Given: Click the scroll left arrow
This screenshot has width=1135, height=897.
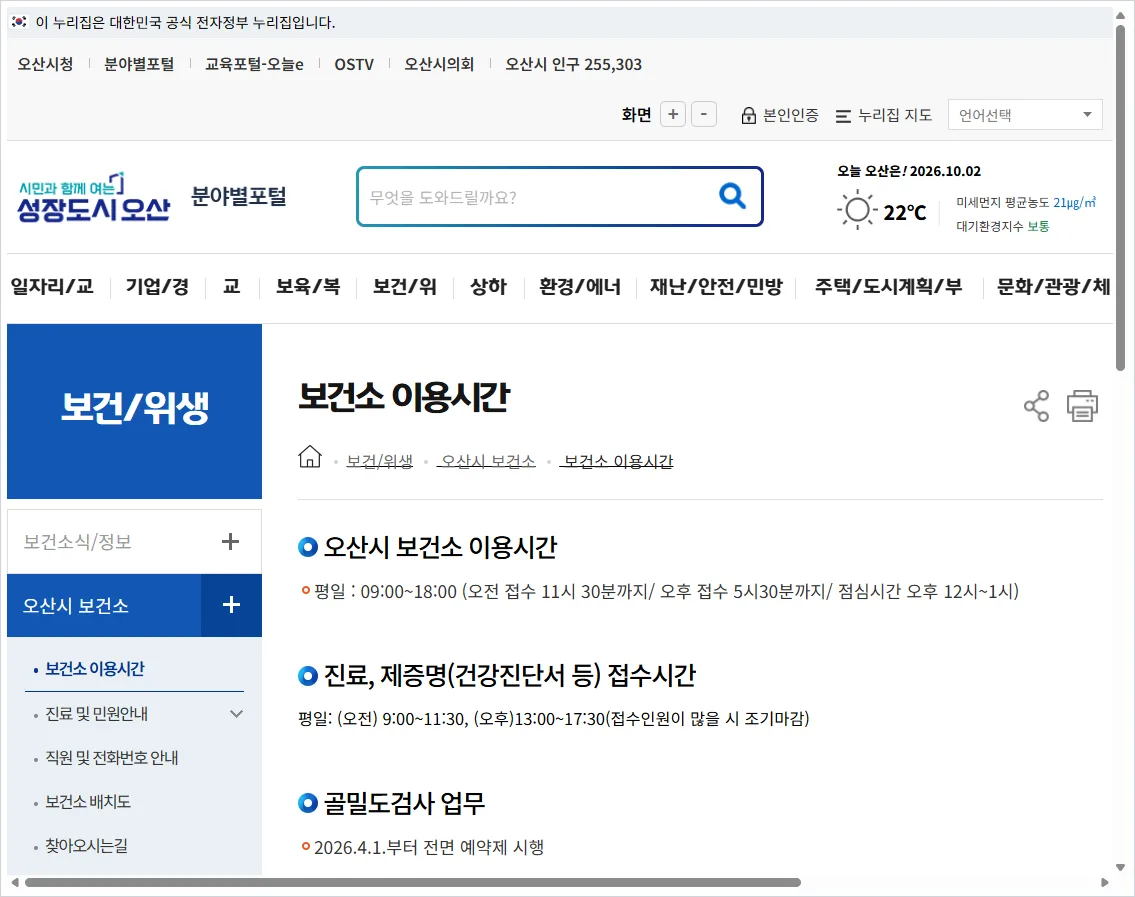Looking at the screenshot, I should pos(14,883).
